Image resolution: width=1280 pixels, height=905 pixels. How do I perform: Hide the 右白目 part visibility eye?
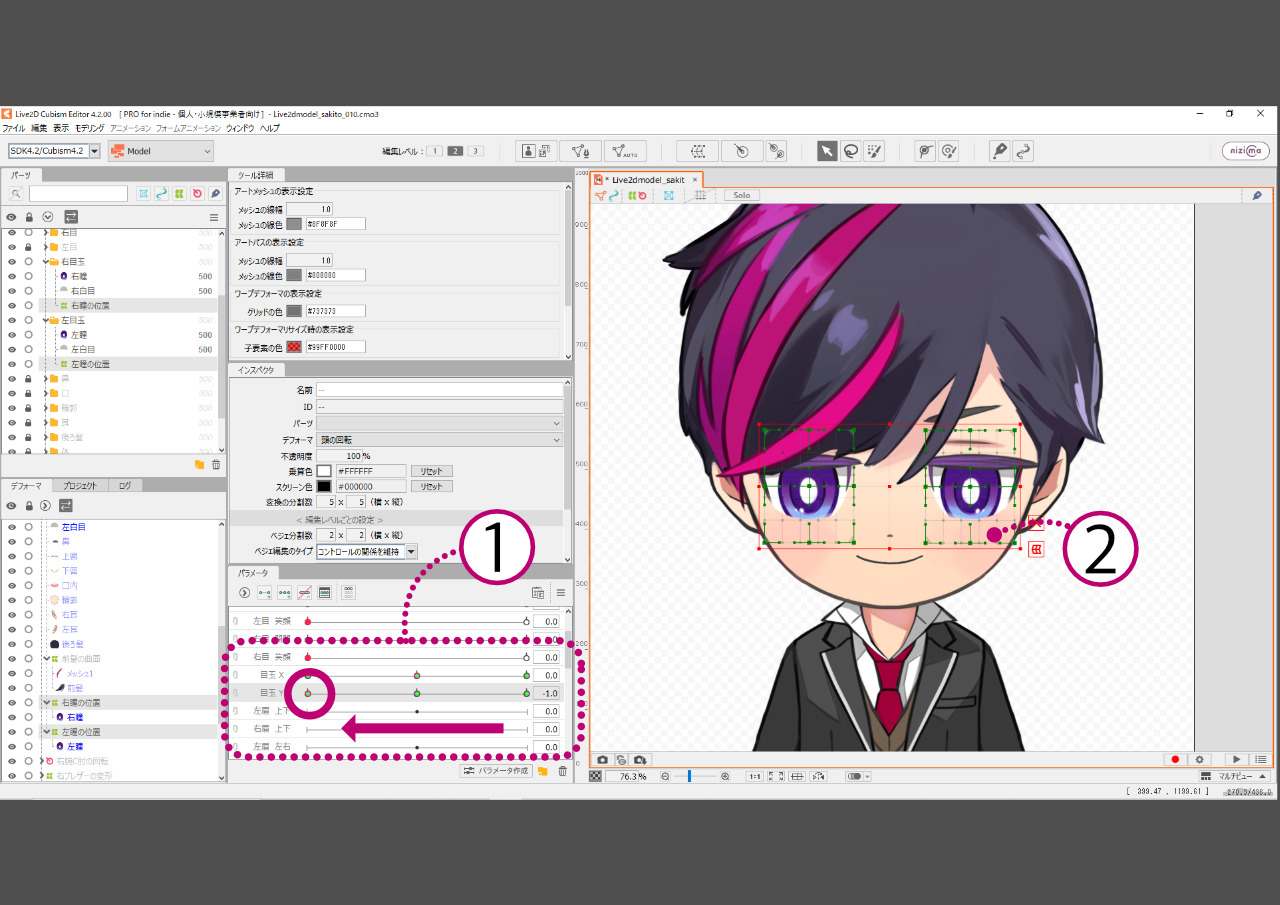pyautogui.click(x=12, y=291)
